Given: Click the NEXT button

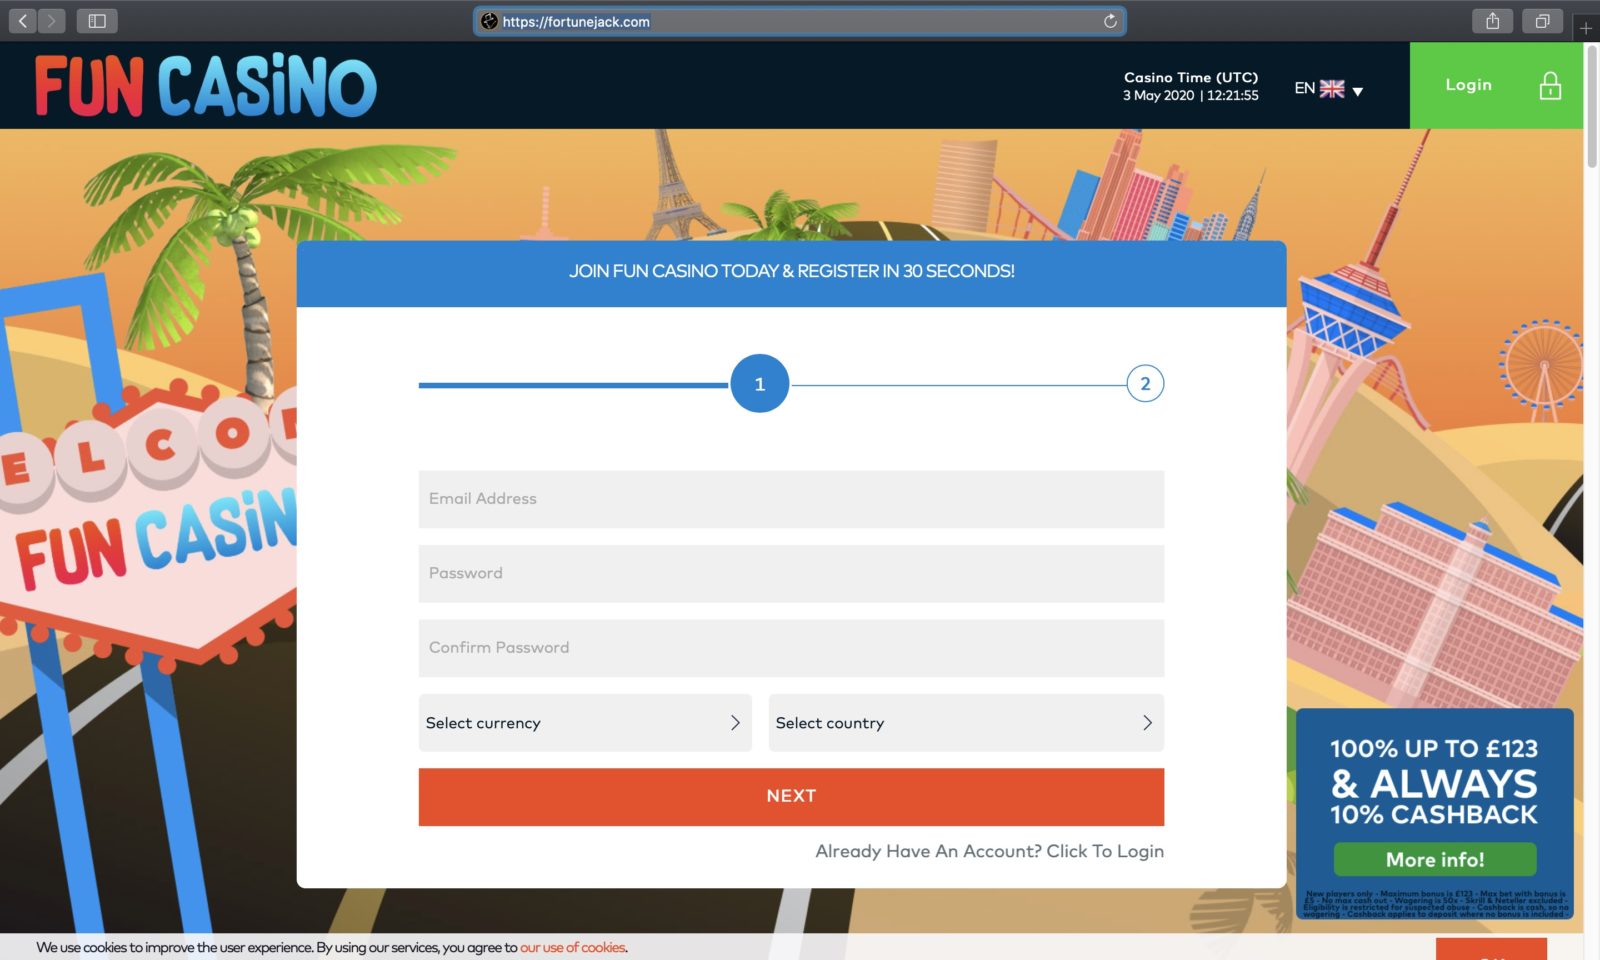Looking at the screenshot, I should pos(790,796).
